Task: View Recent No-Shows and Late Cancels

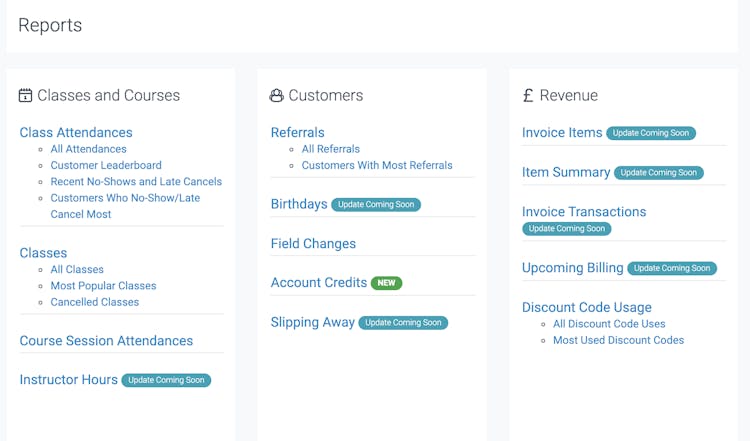Action: [136, 182]
